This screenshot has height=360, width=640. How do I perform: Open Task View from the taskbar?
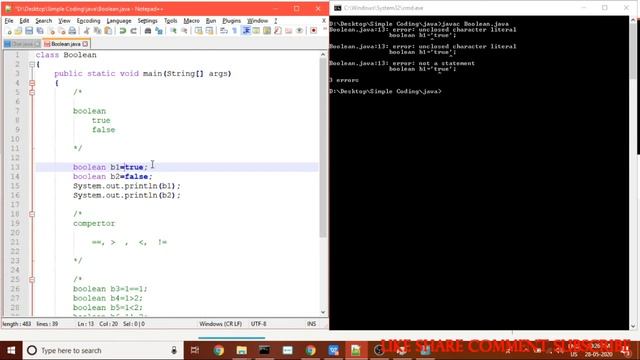(x=195, y=350)
